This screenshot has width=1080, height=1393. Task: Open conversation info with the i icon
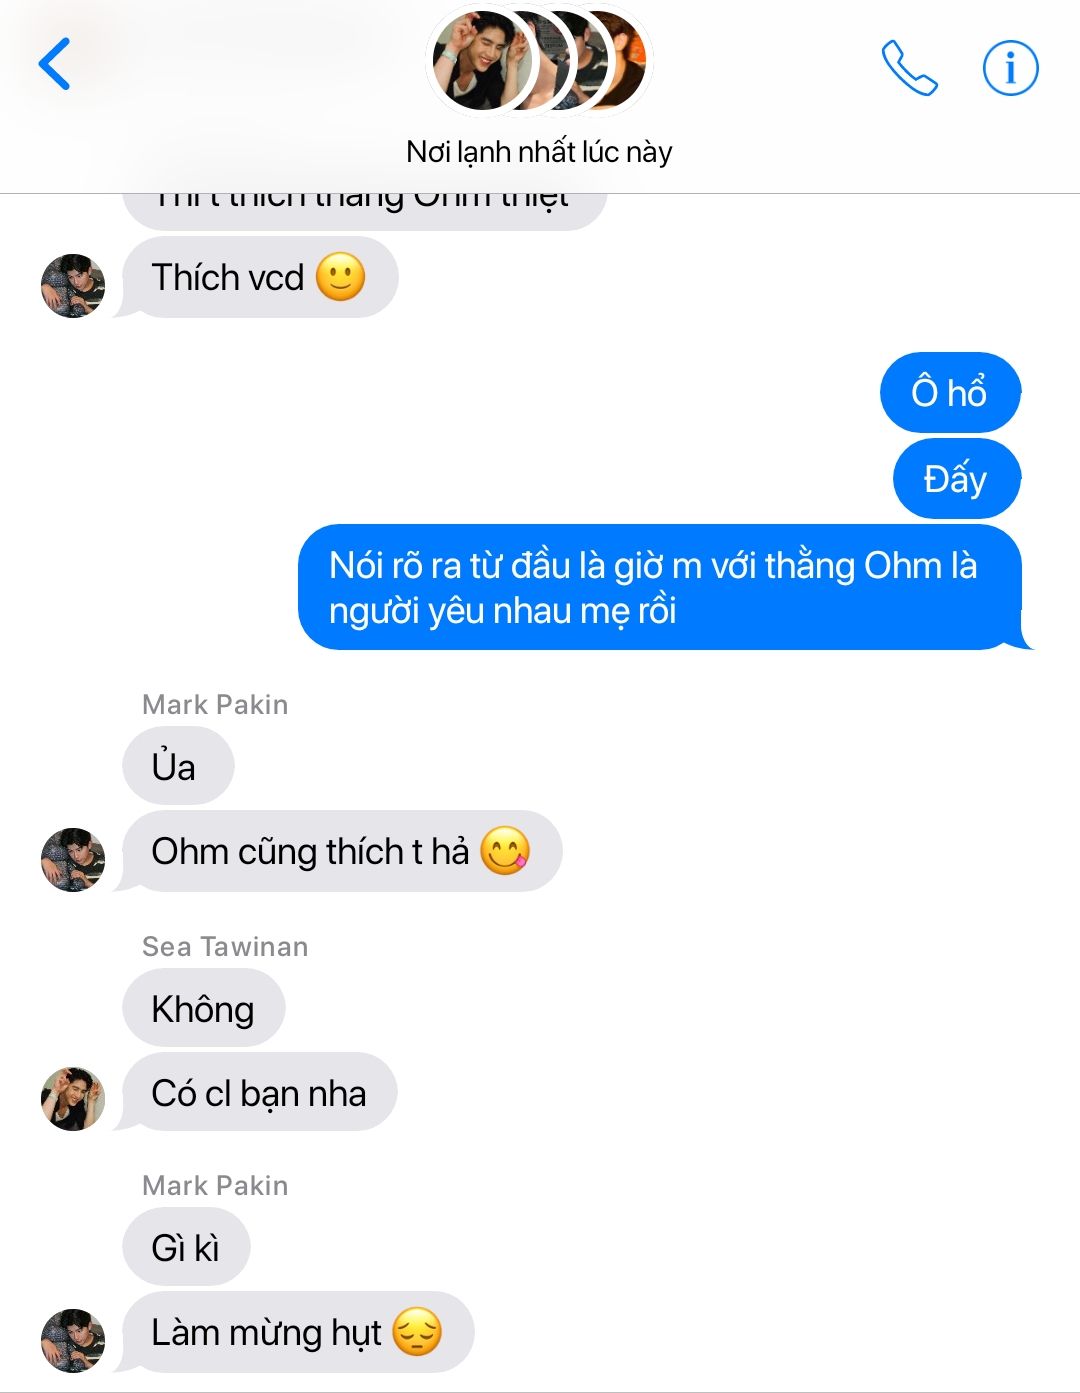point(1010,68)
